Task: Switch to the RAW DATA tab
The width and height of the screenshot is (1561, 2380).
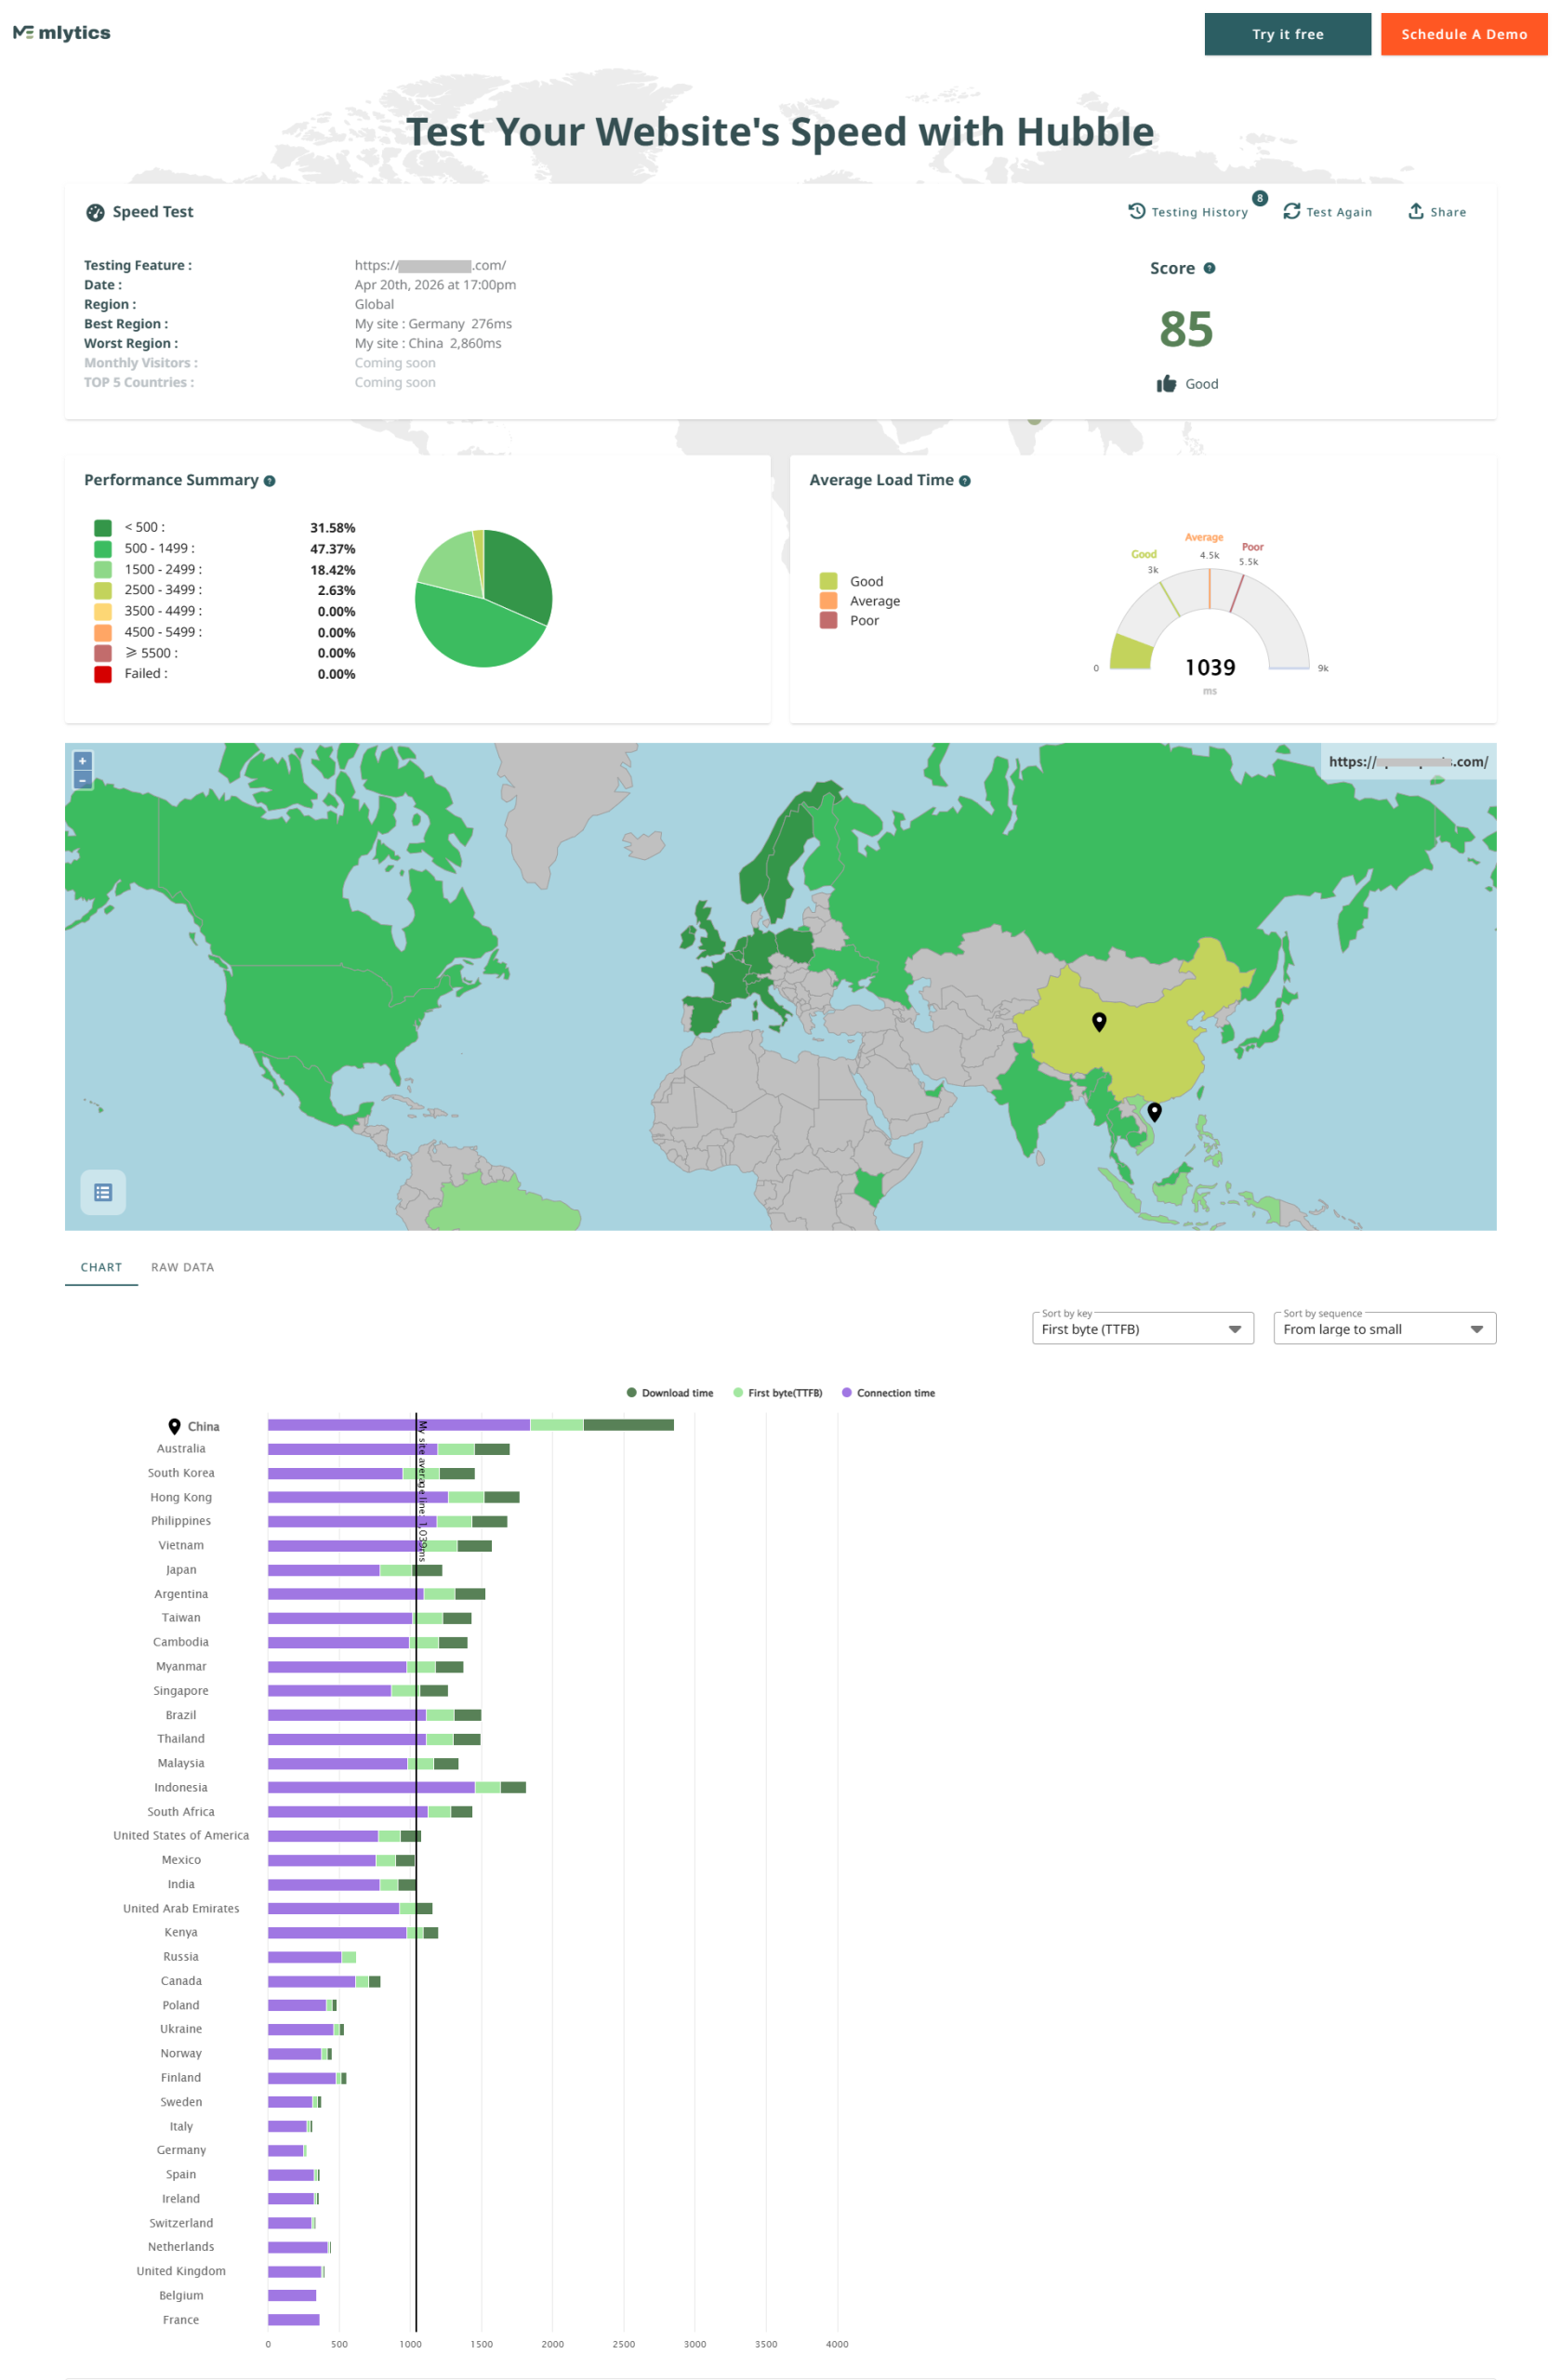Action: coord(182,1267)
